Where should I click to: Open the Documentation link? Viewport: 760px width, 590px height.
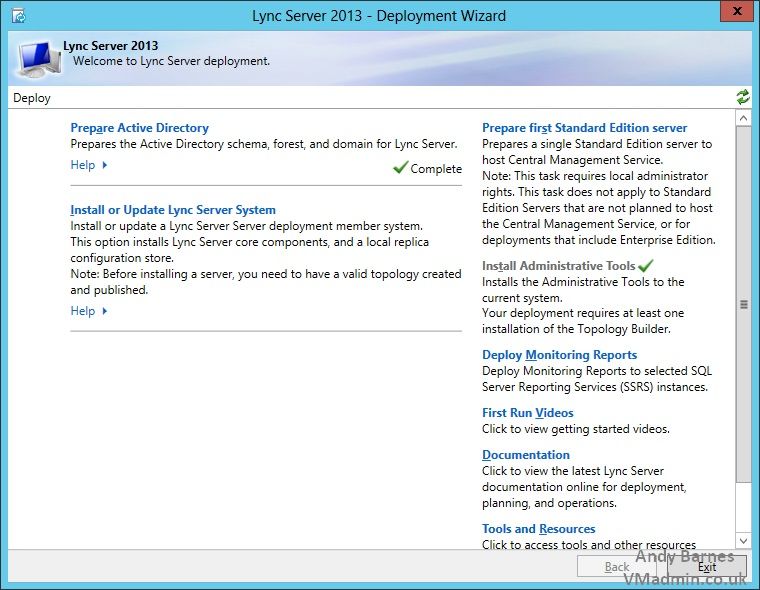(525, 455)
